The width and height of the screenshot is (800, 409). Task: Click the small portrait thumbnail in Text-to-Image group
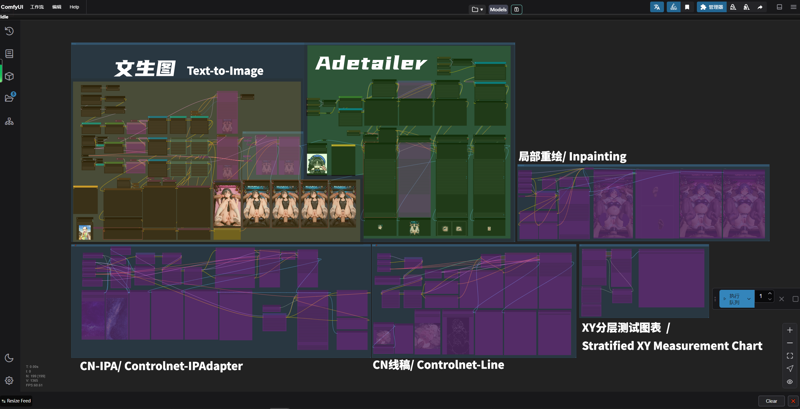point(85,232)
